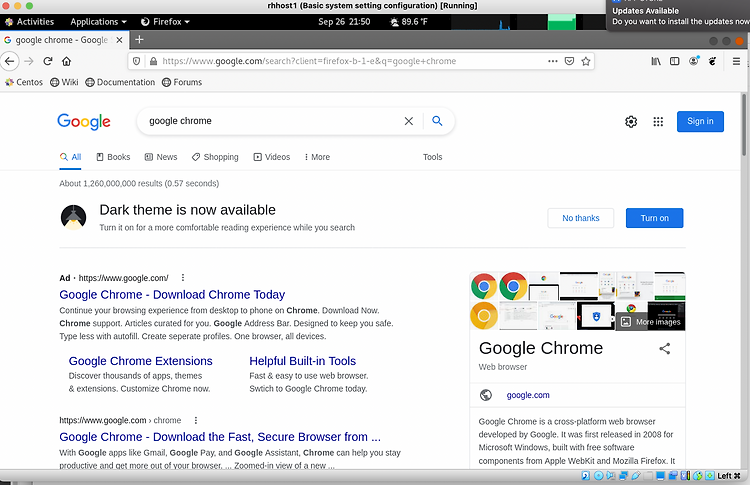Click the weather indicator in the top bar
The height and width of the screenshot is (485, 750).
(x=409, y=22)
